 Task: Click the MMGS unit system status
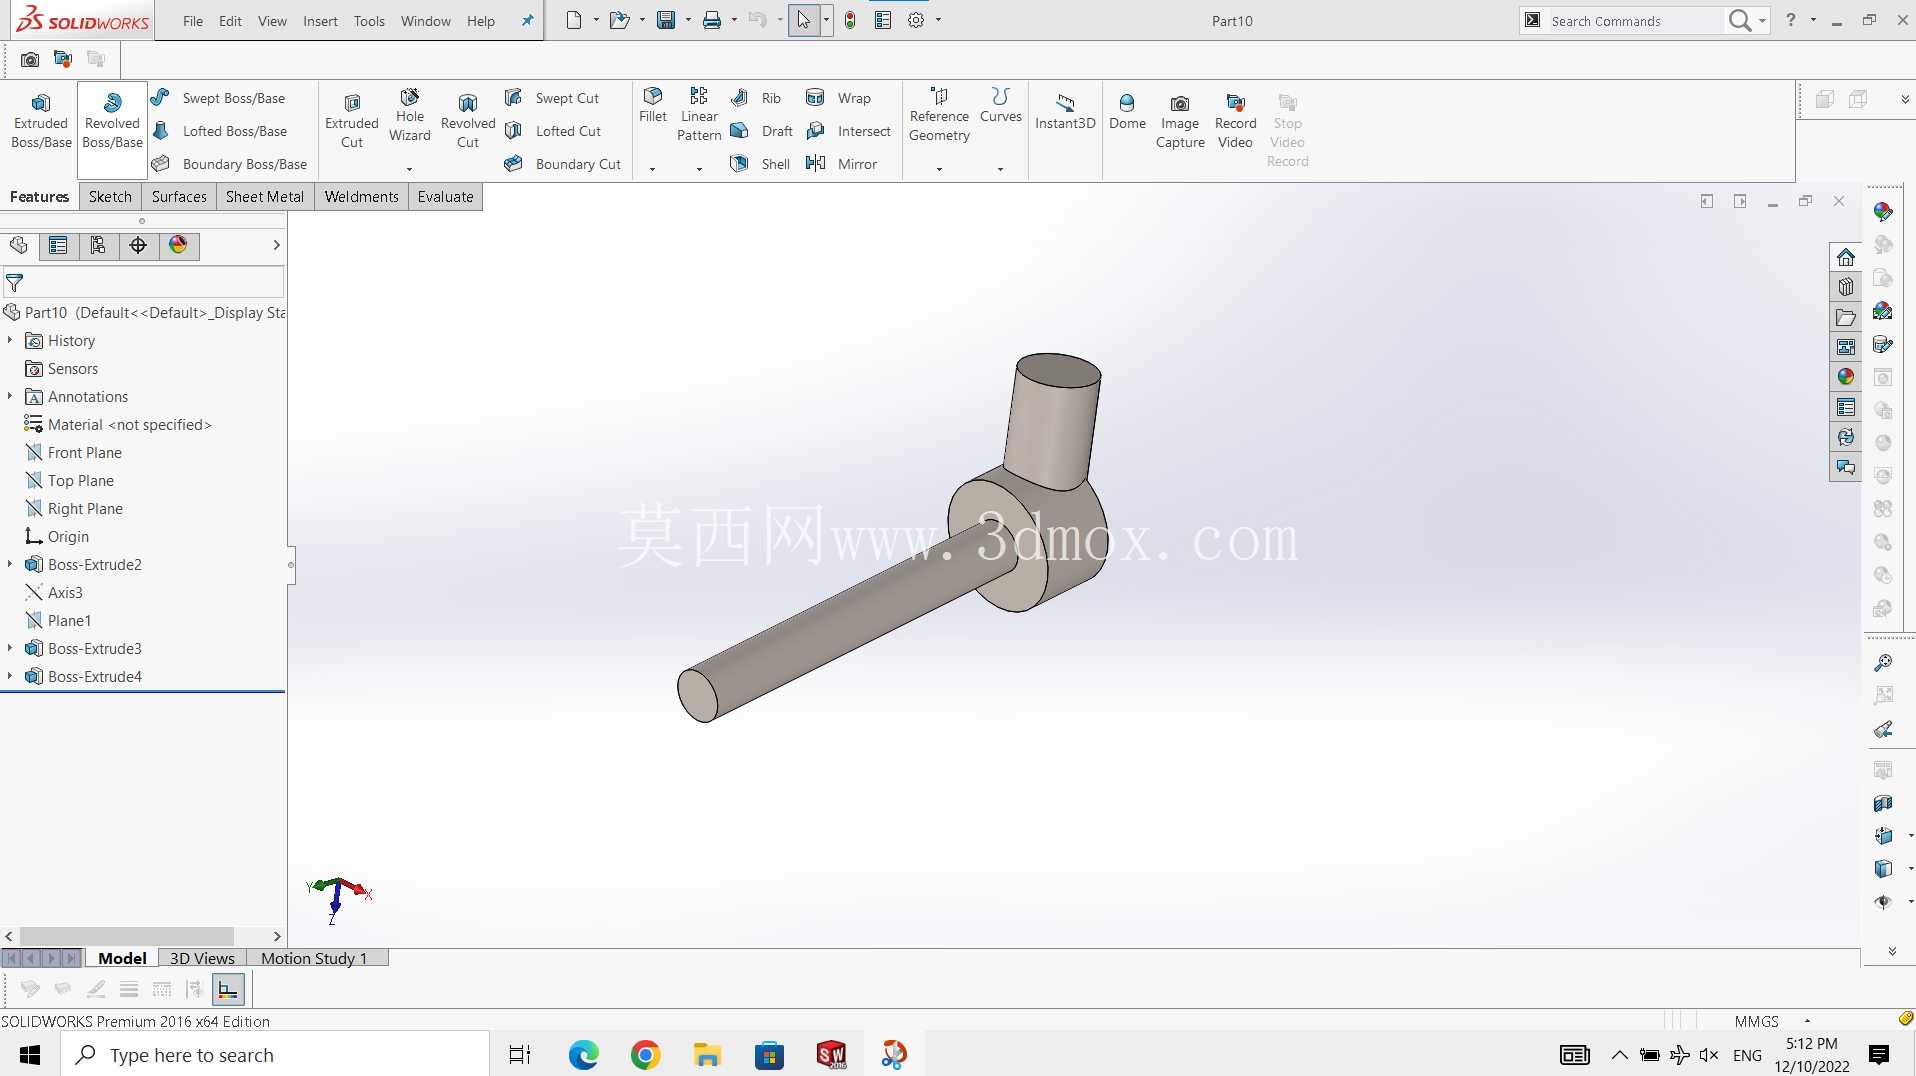coord(1757,1021)
